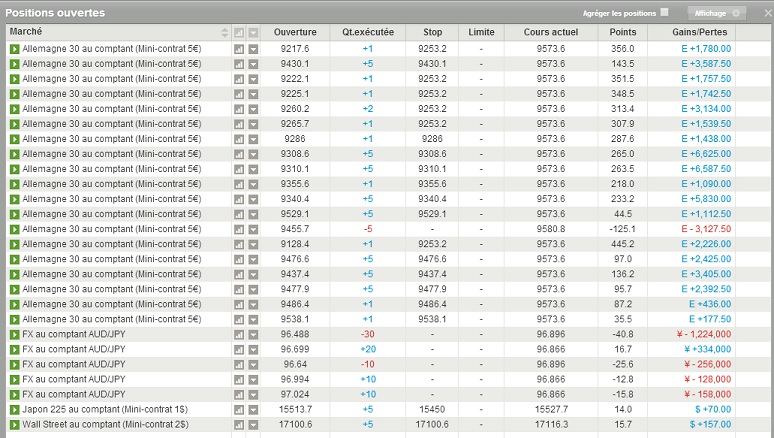This screenshot has height=438, width=774.
Task: Click green arrow of AUD/JPY opened at 96.488
Action: [x=15, y=334]
